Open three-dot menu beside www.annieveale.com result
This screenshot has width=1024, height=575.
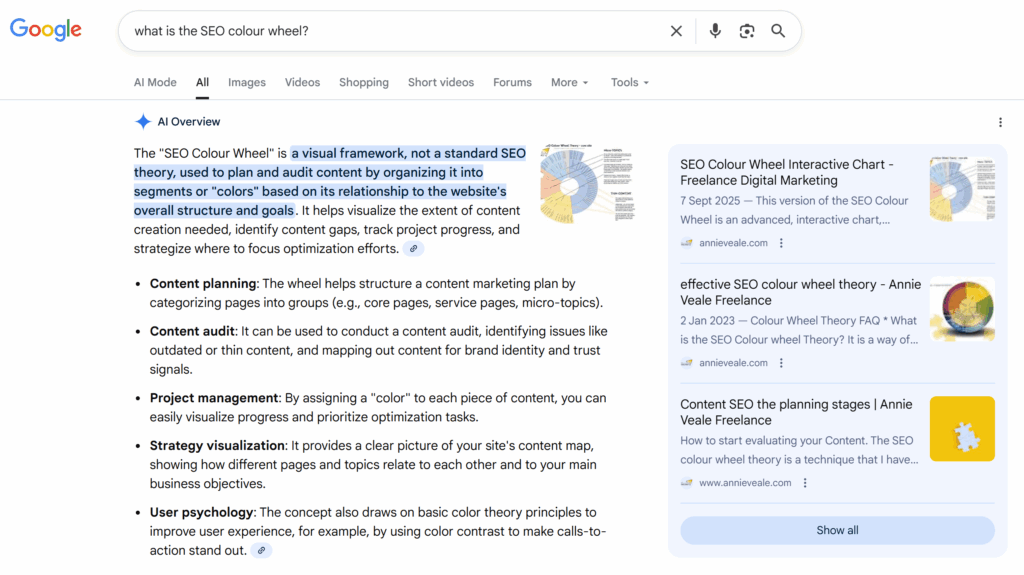coord(805,483)
